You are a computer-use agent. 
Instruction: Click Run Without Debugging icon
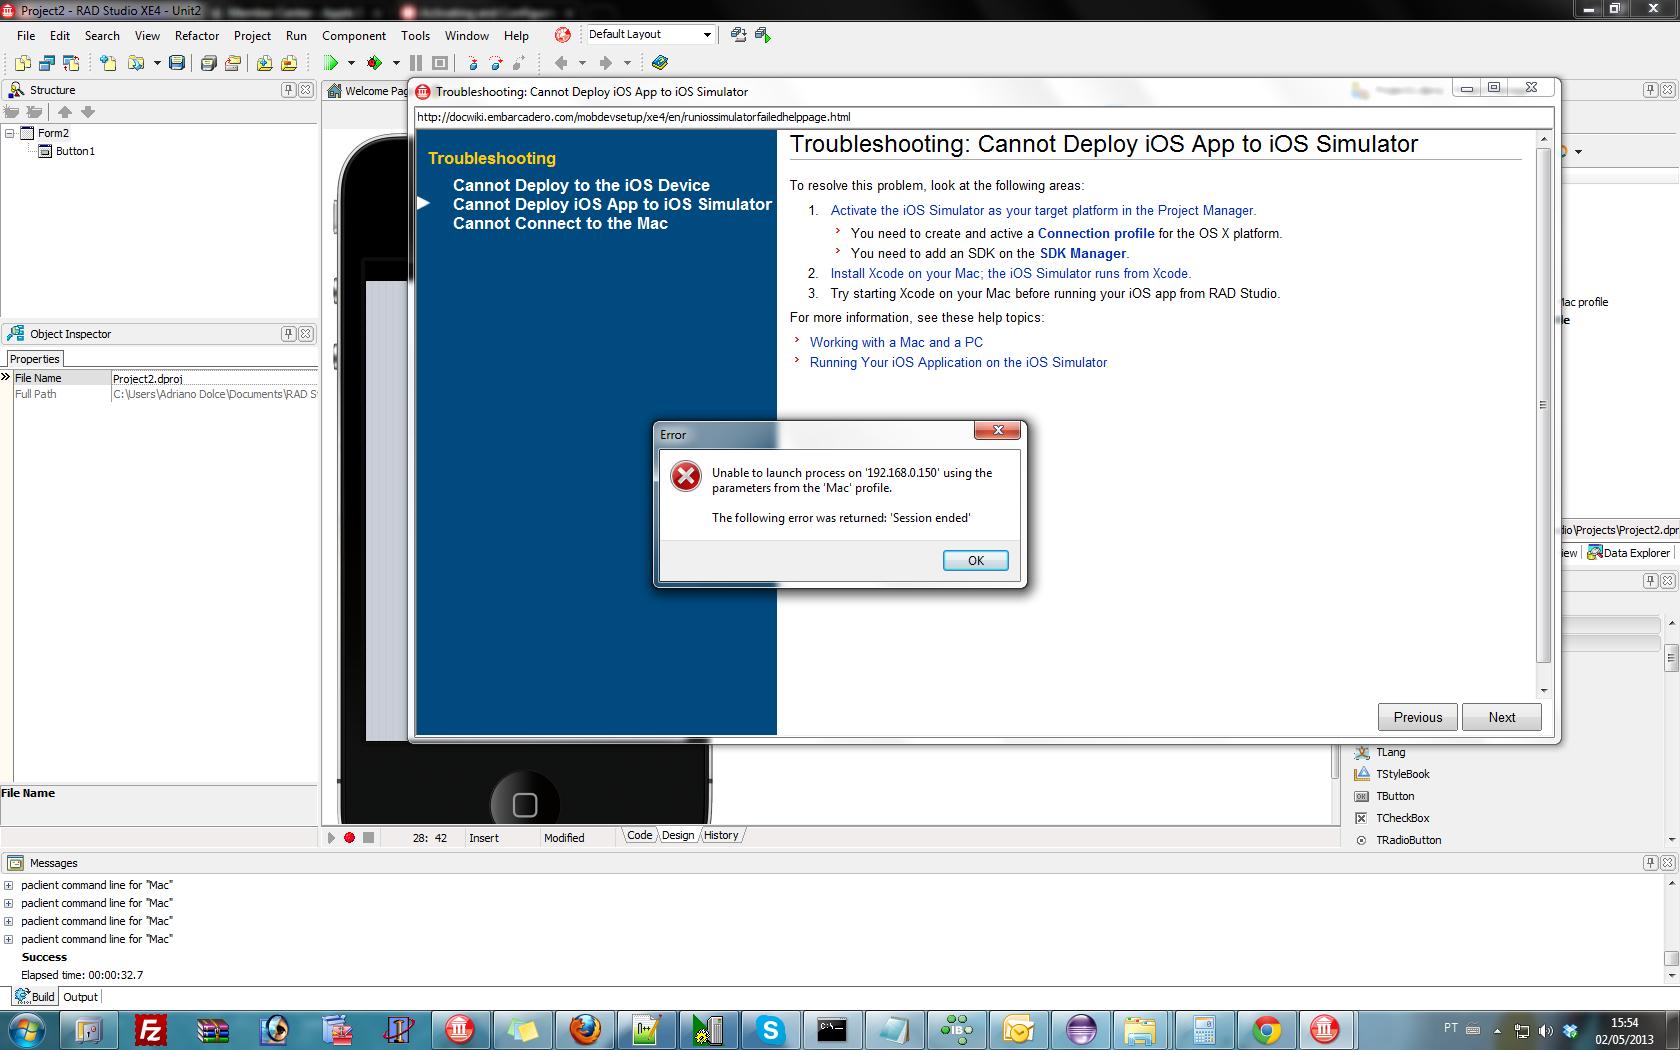click(x=374, y=63)
